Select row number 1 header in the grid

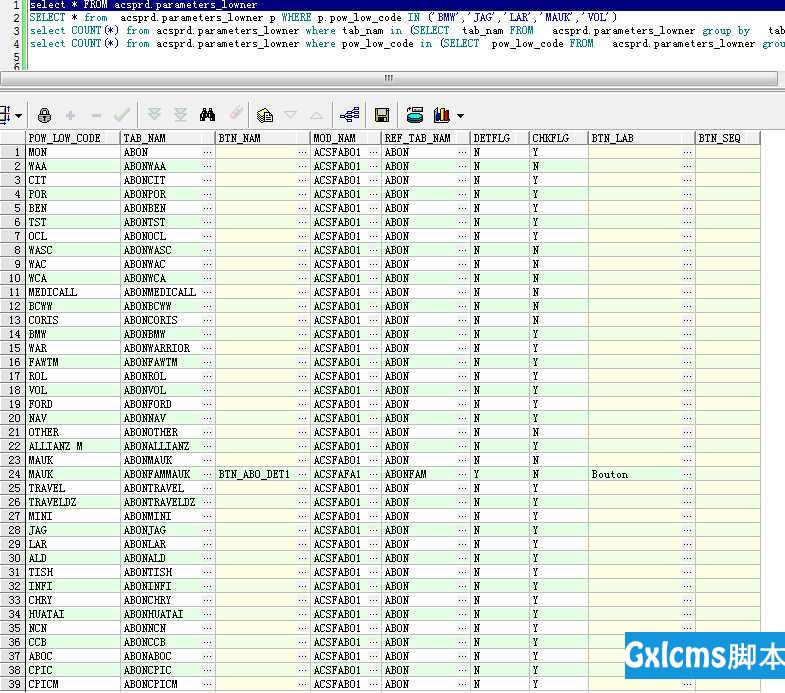click(13, 152)
